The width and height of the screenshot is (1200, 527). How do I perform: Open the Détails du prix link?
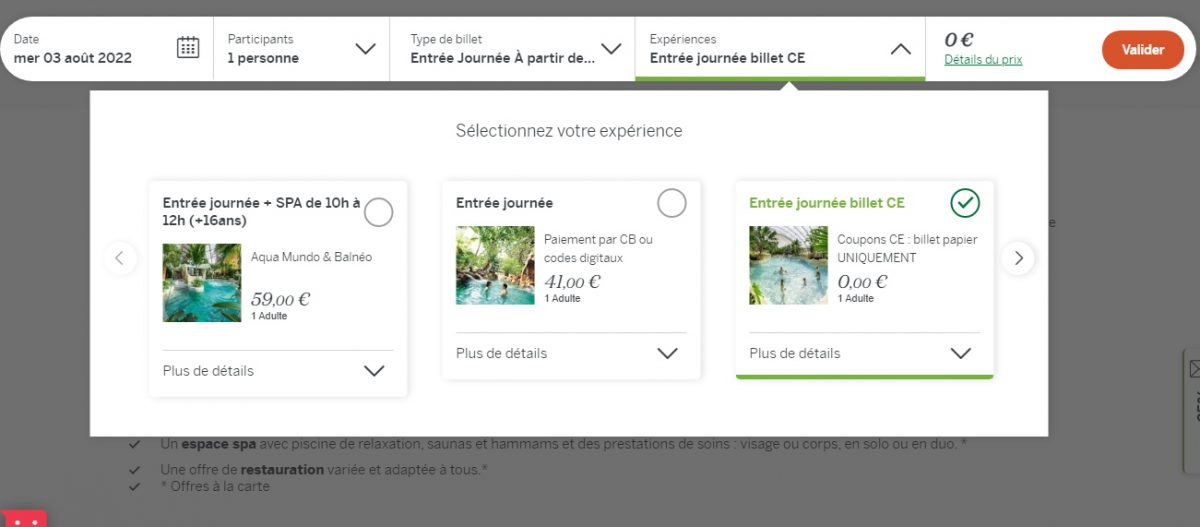click(982, 60)
